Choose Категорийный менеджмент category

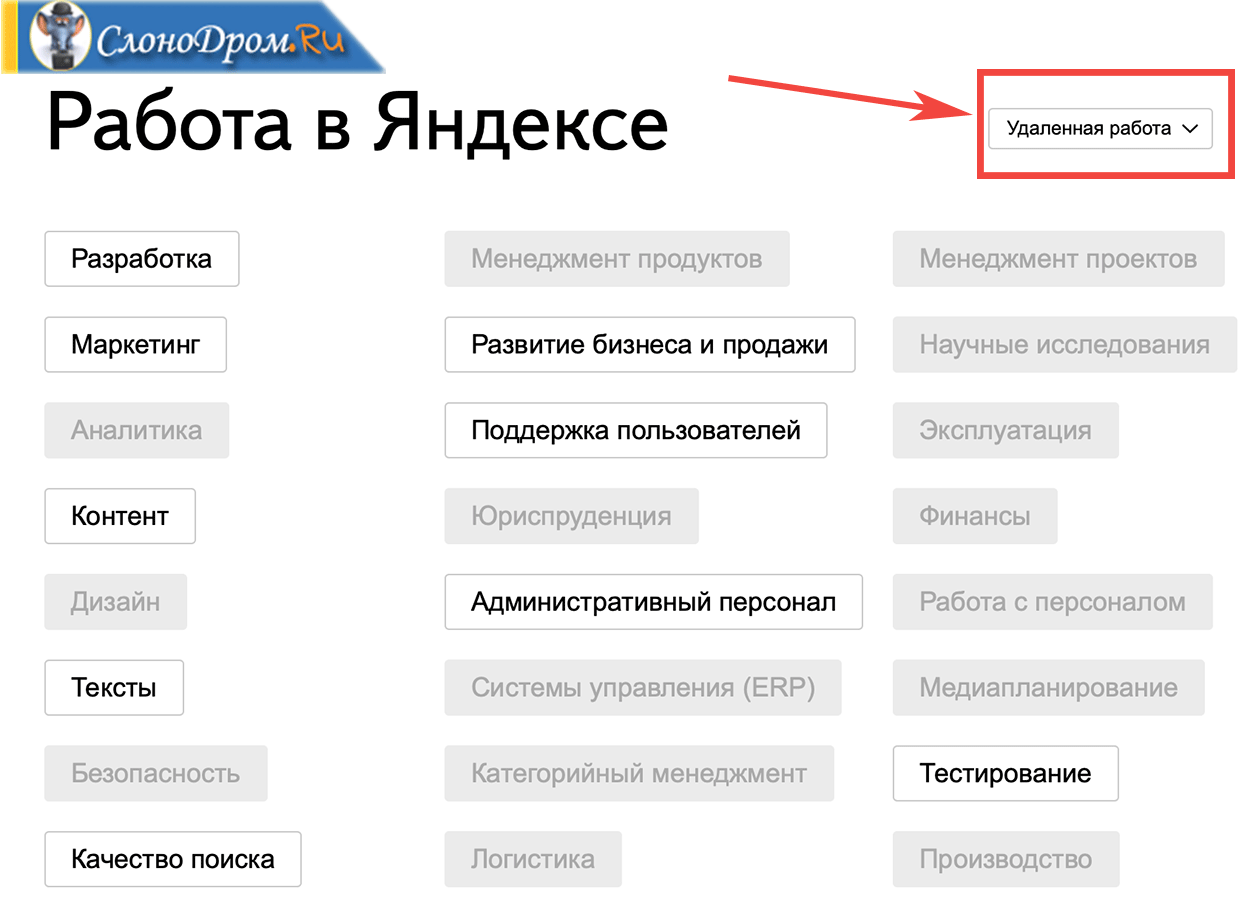[x=639, y=774]
